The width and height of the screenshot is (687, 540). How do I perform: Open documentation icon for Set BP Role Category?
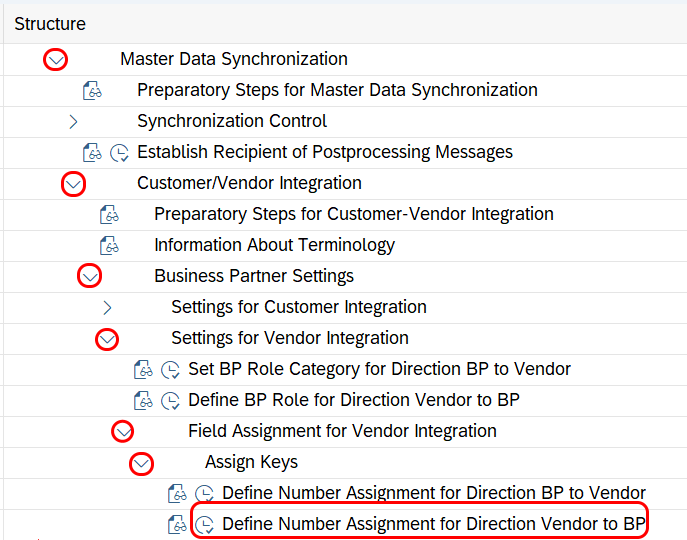pos(143,369)
